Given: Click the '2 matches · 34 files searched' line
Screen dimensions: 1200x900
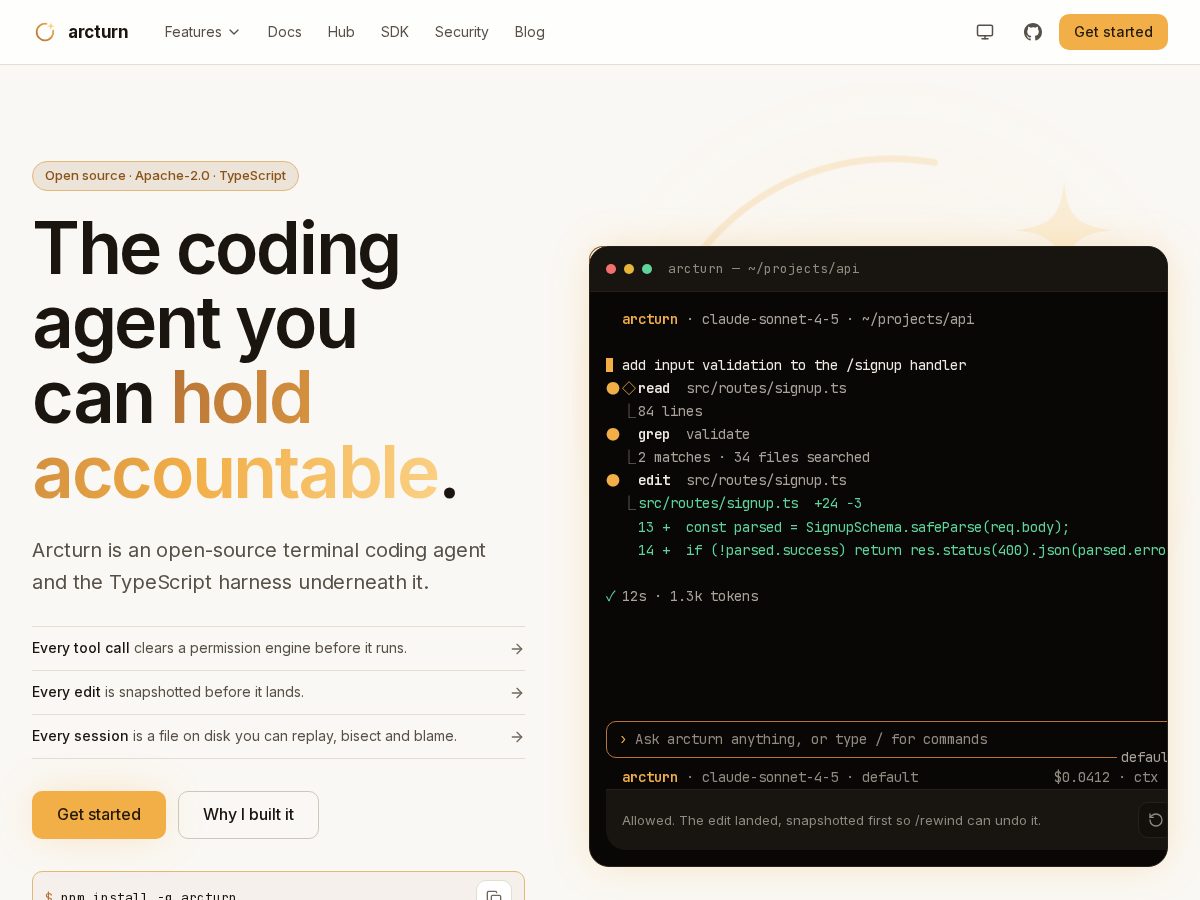Looking at the screenshot, I should click(x=754, y=457).
